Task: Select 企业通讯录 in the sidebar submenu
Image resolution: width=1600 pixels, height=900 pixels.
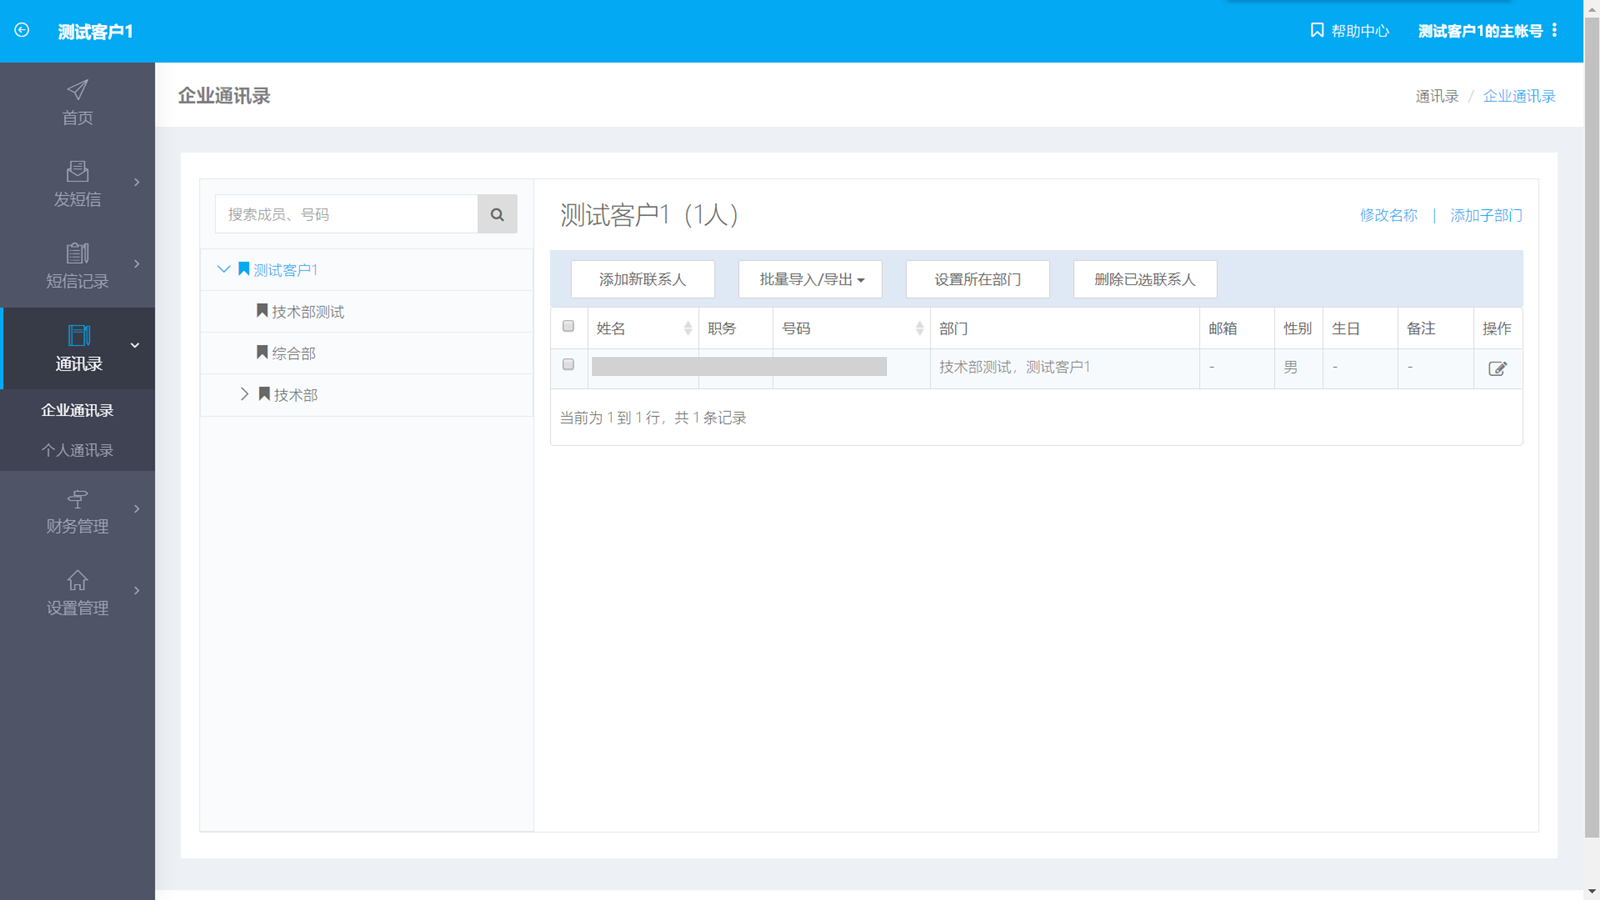Action: [77, 410]
